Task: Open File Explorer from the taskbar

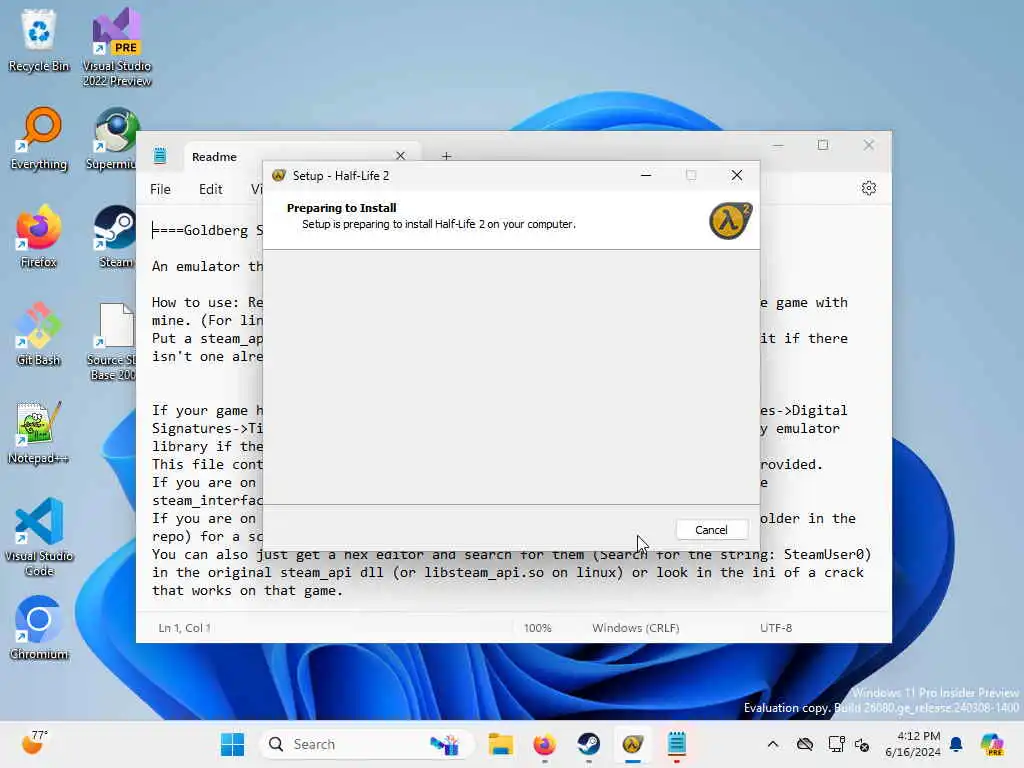Action: pos(501,744)
